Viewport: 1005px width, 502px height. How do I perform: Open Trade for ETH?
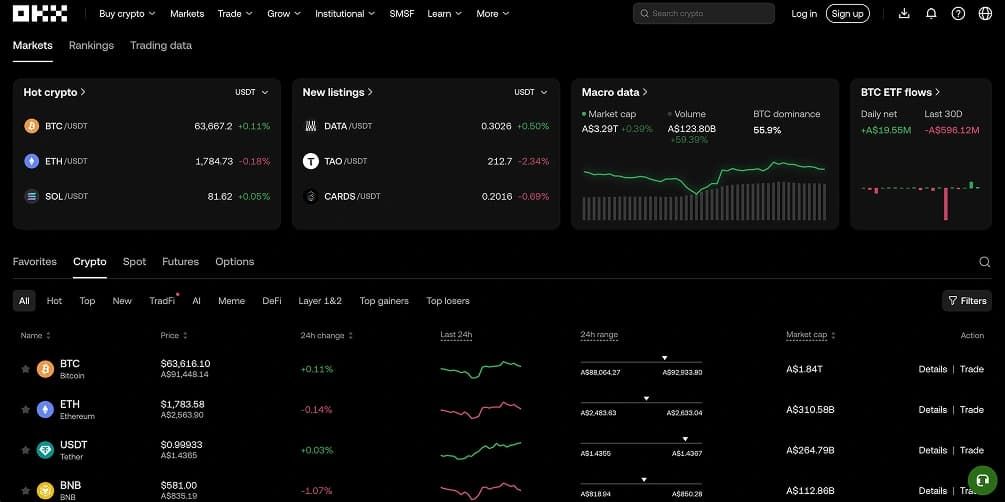click(972, 409)
